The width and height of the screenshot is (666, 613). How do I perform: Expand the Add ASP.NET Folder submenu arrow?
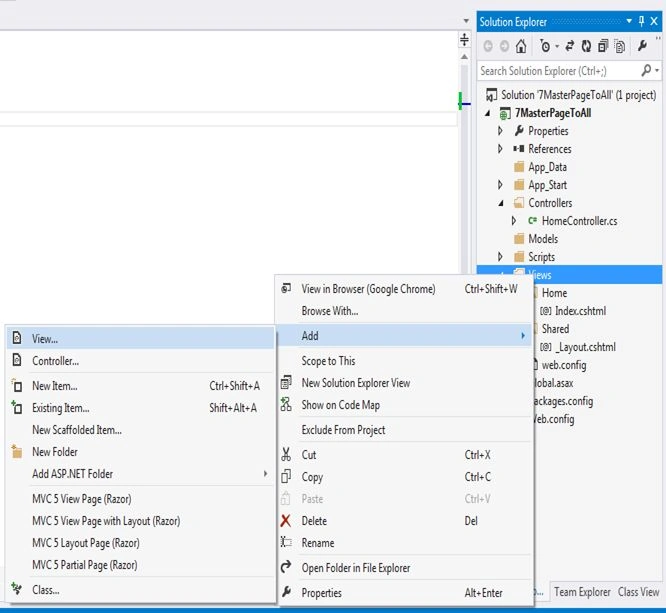tap(265, 473)
